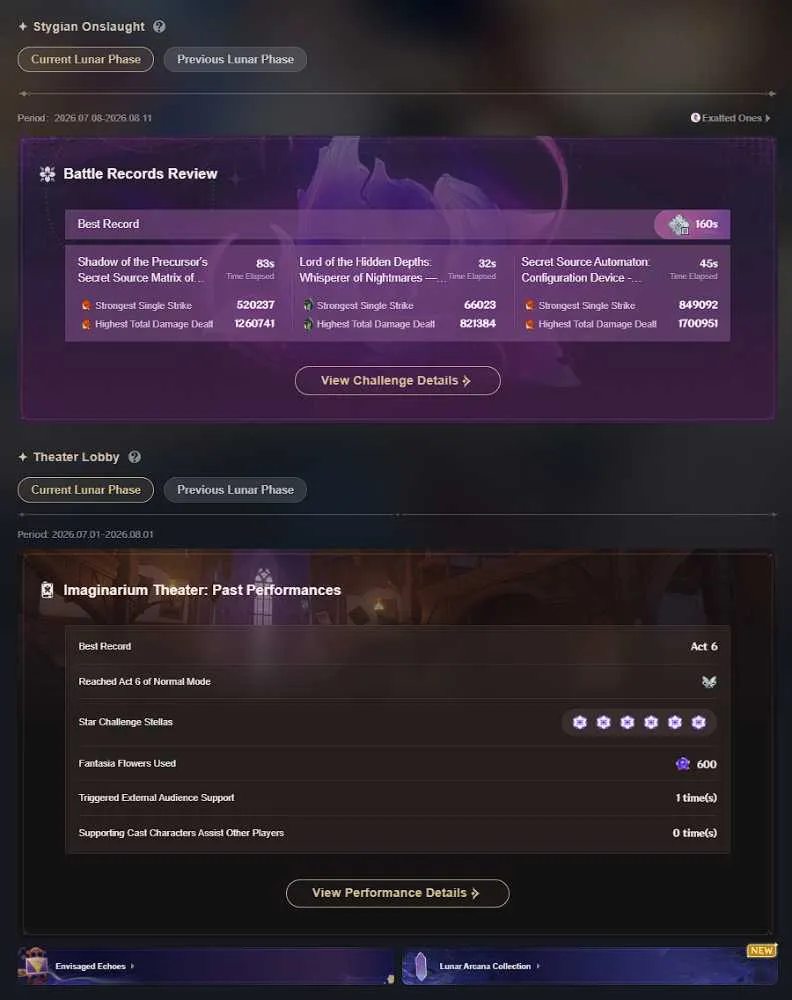Open the Envisaged Echoes banner
The image size is (792, 1000).
point(206,966)
